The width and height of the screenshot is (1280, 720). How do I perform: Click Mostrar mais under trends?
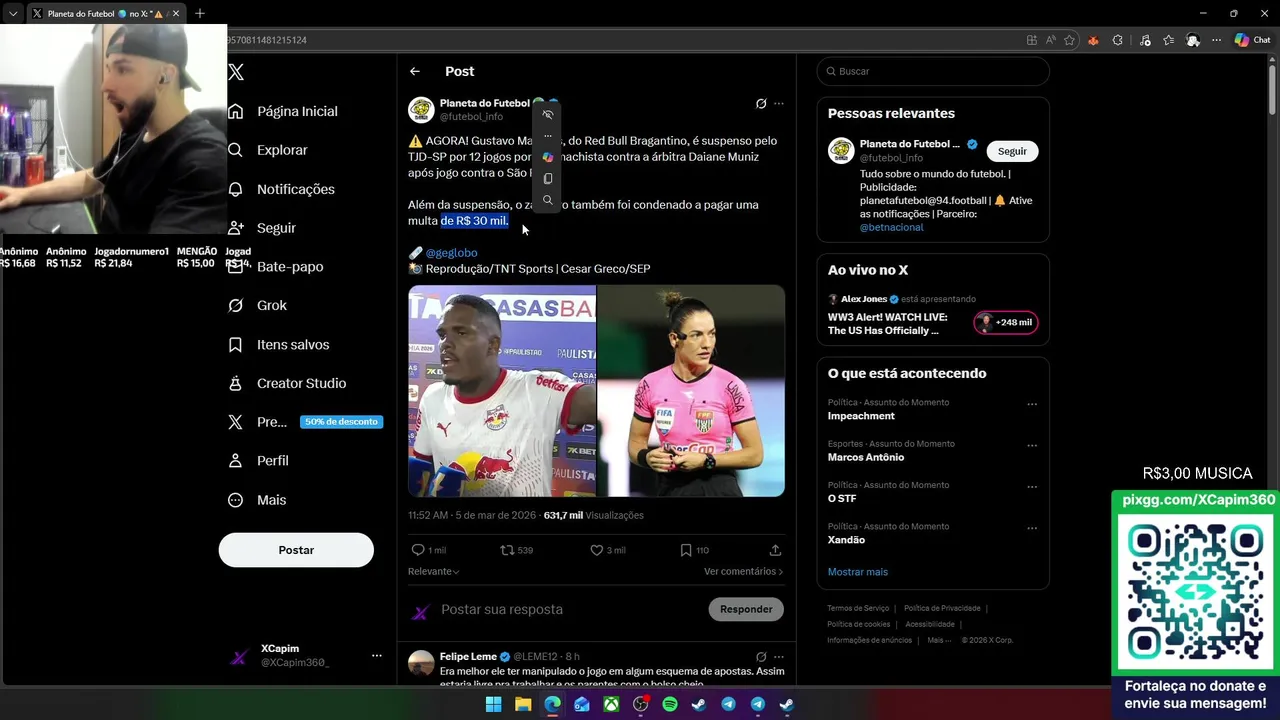[x=857, y=572]
